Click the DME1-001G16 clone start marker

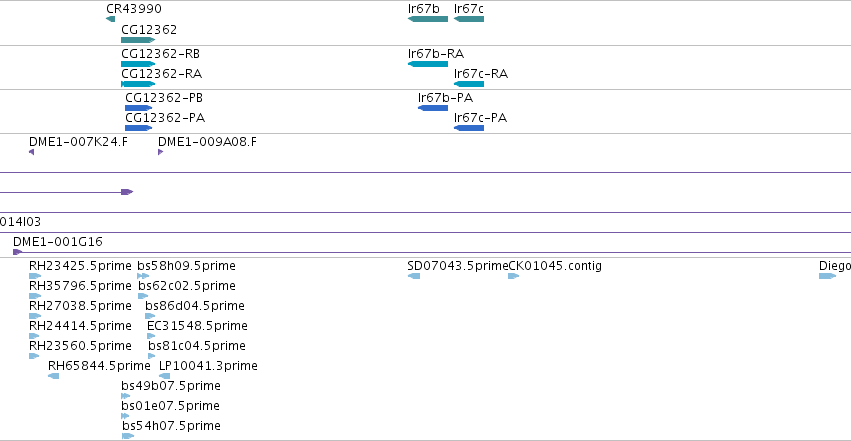(x=17, y=252)
